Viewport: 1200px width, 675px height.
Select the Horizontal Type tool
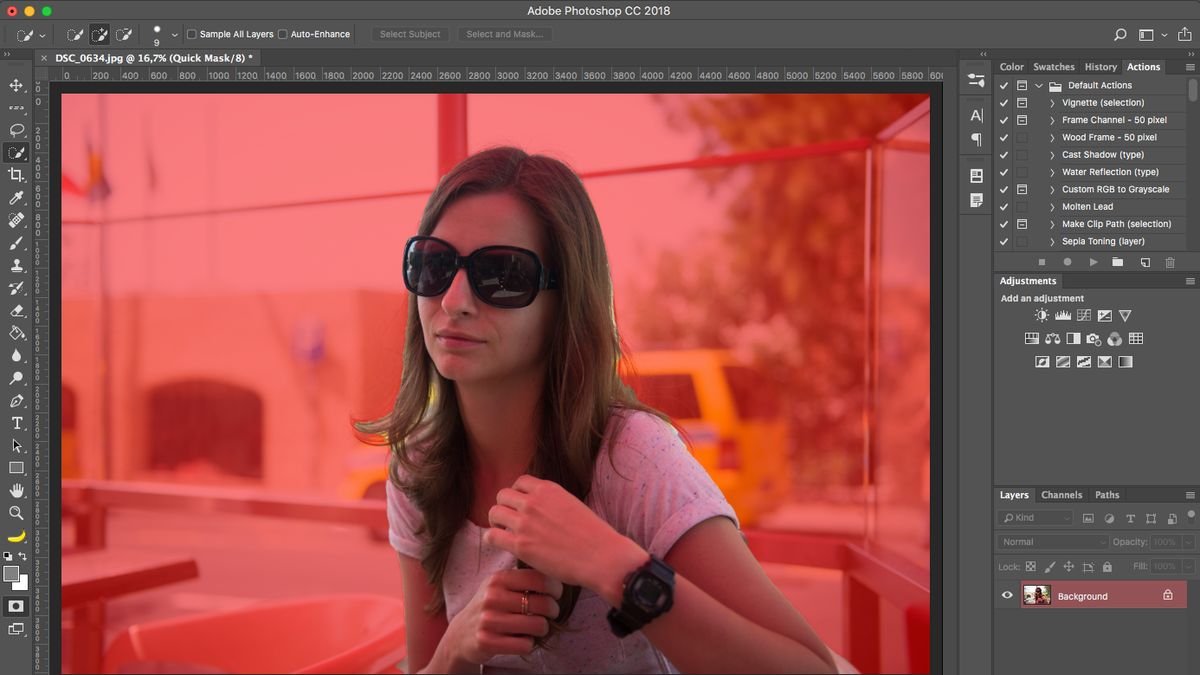[x=17, y=423]
